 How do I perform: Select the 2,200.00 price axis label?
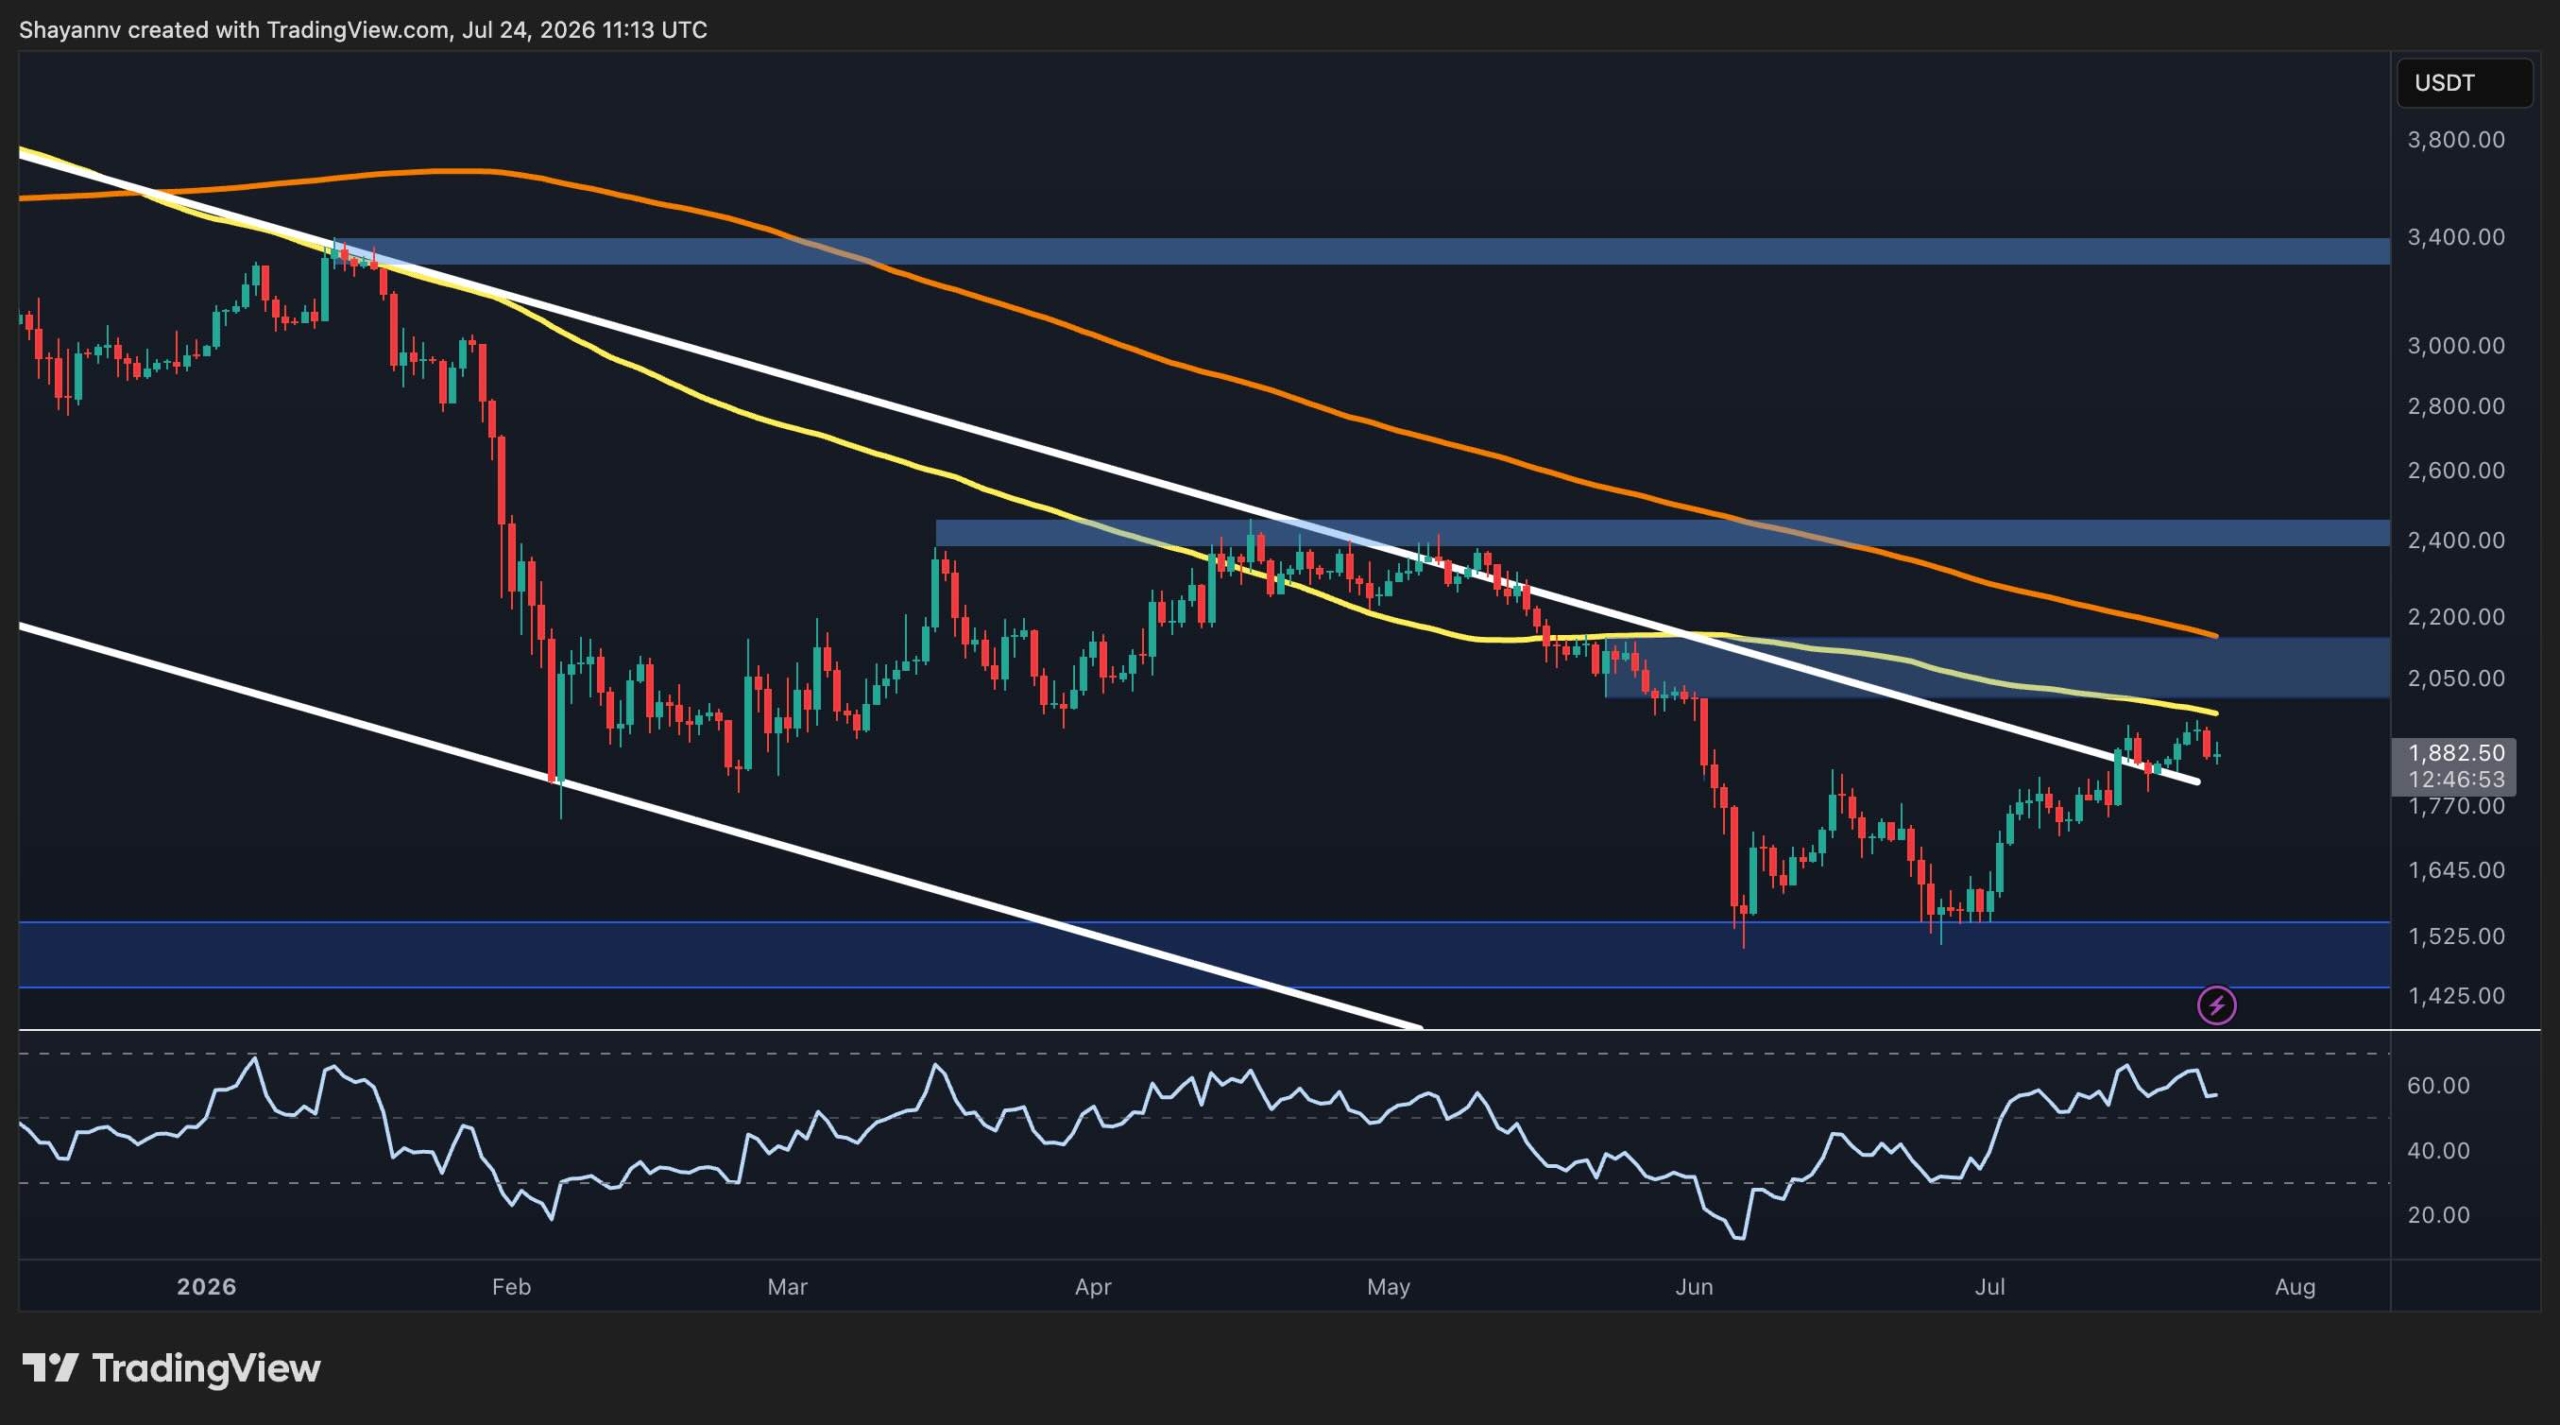tap(2456, 617)
